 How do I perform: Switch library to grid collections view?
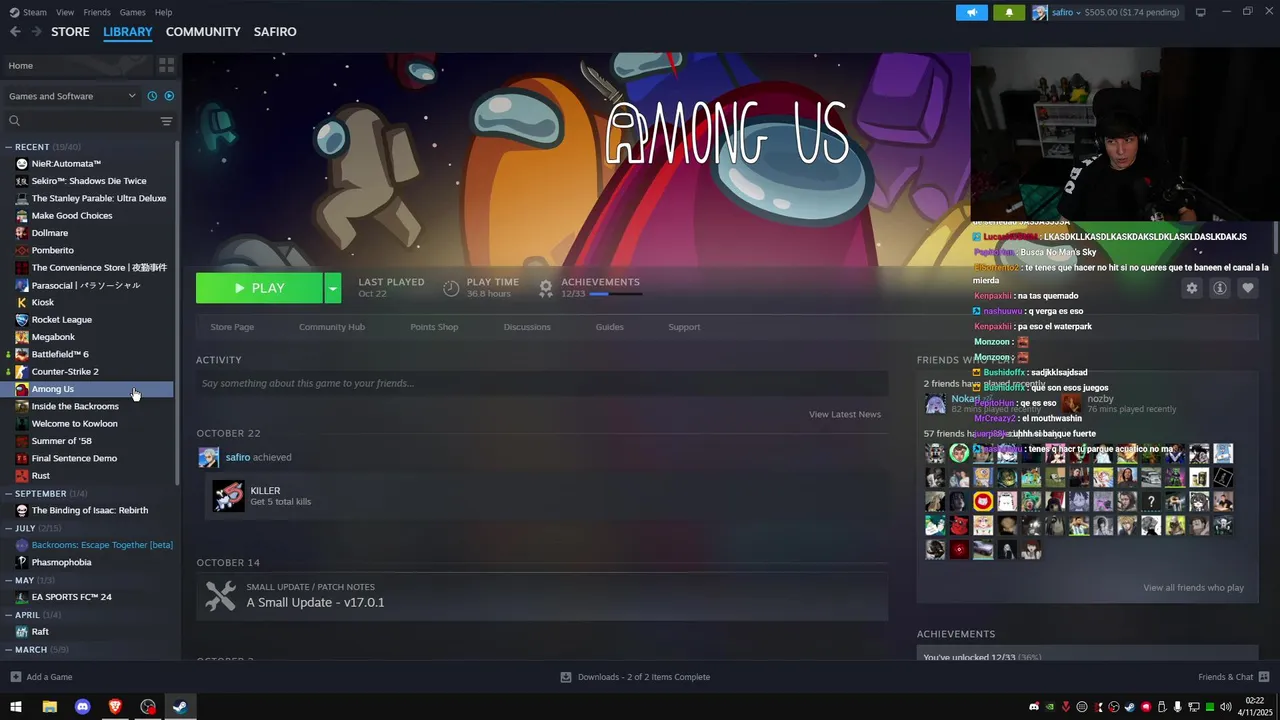166,65
